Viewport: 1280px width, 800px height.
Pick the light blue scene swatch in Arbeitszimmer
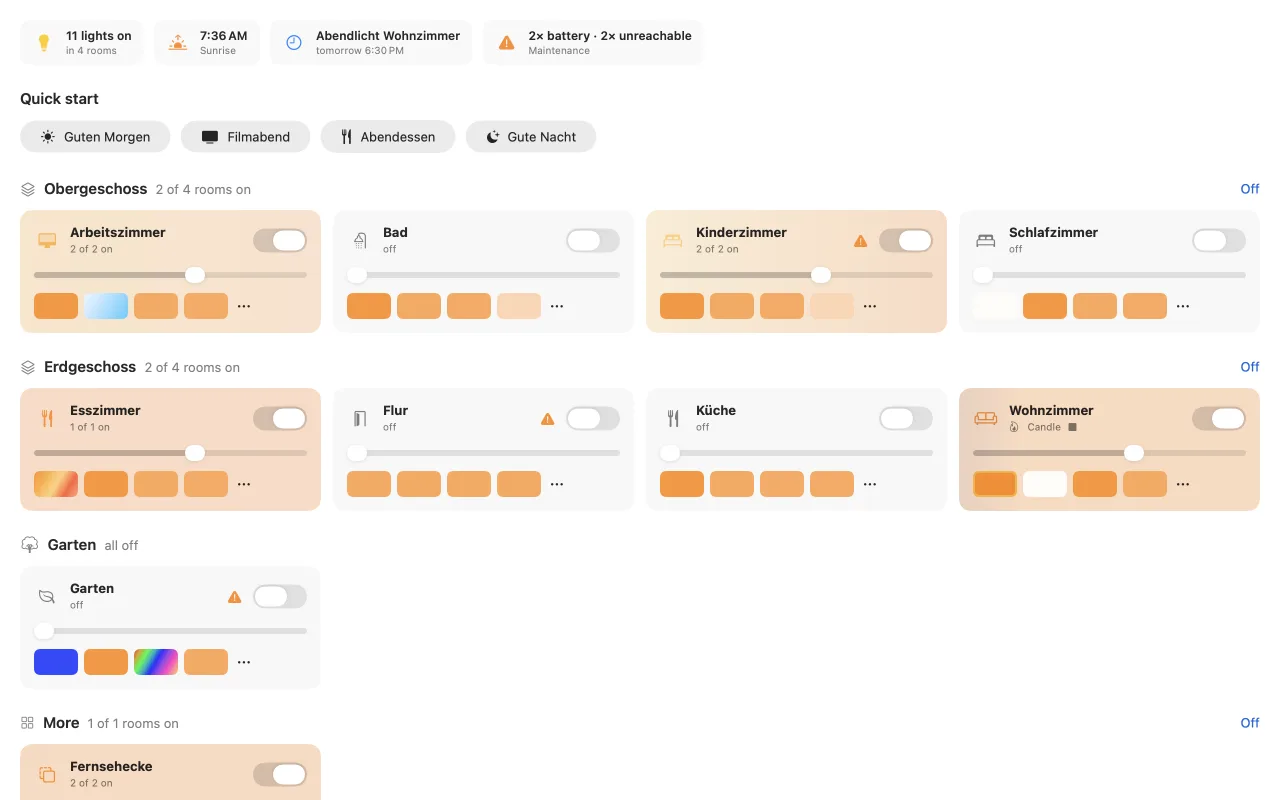[106, 306]
